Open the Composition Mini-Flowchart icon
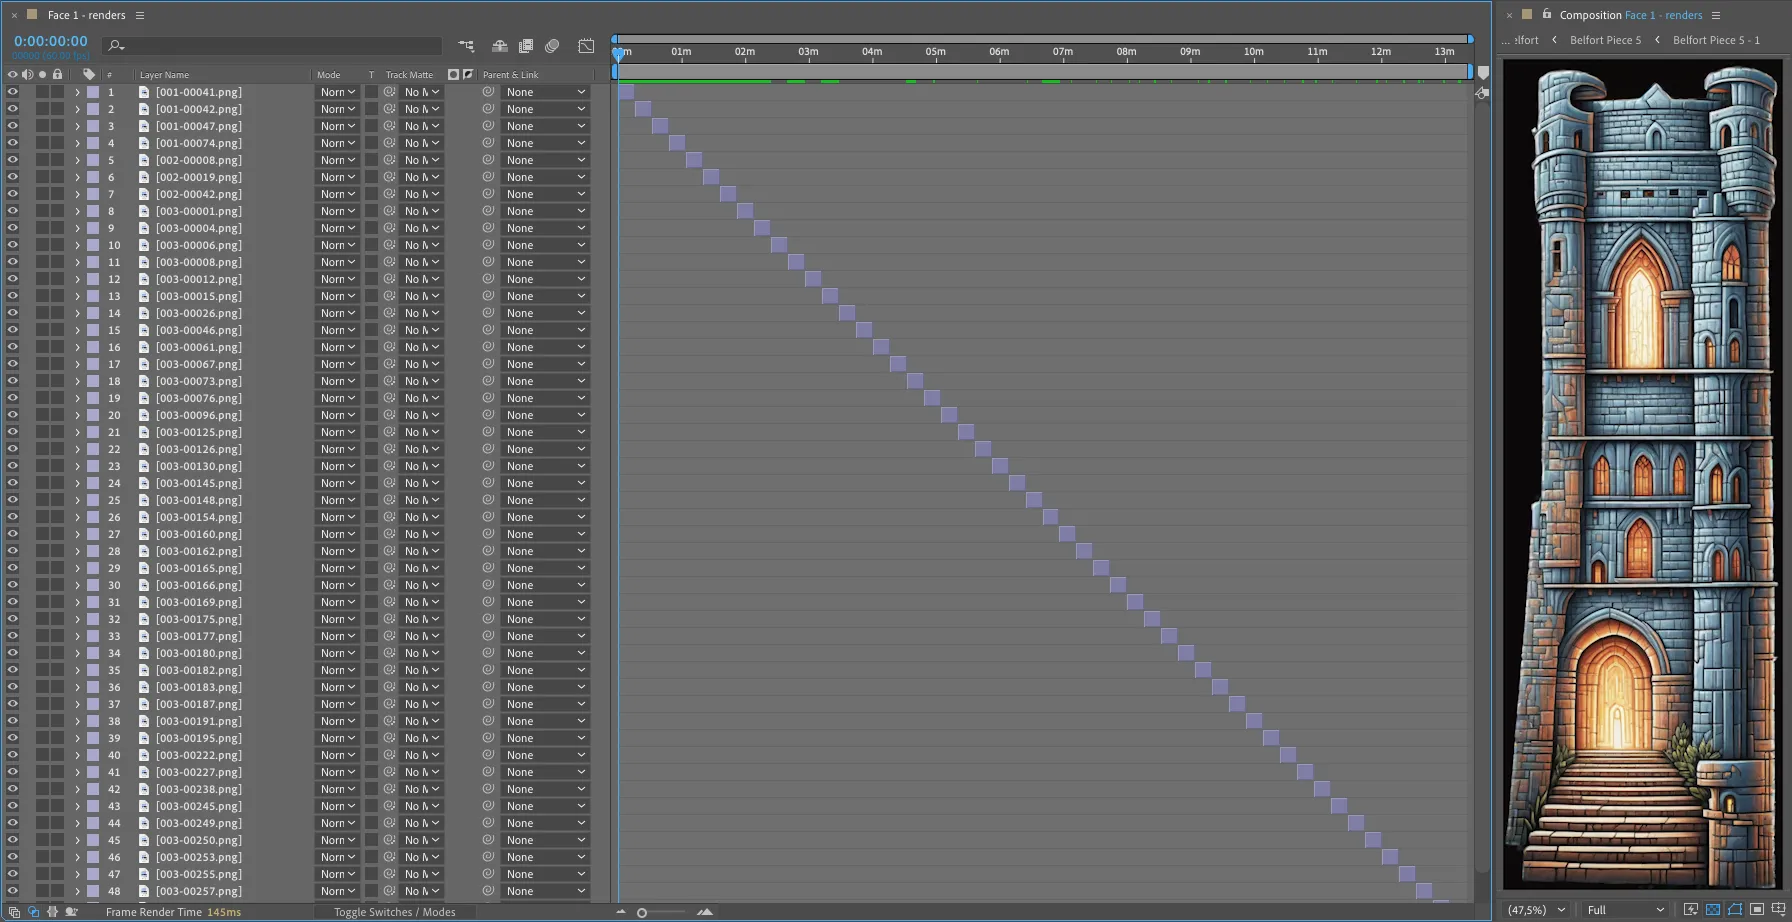The width and height of the screenshot is (1792, 922). [x=466, y=46]
